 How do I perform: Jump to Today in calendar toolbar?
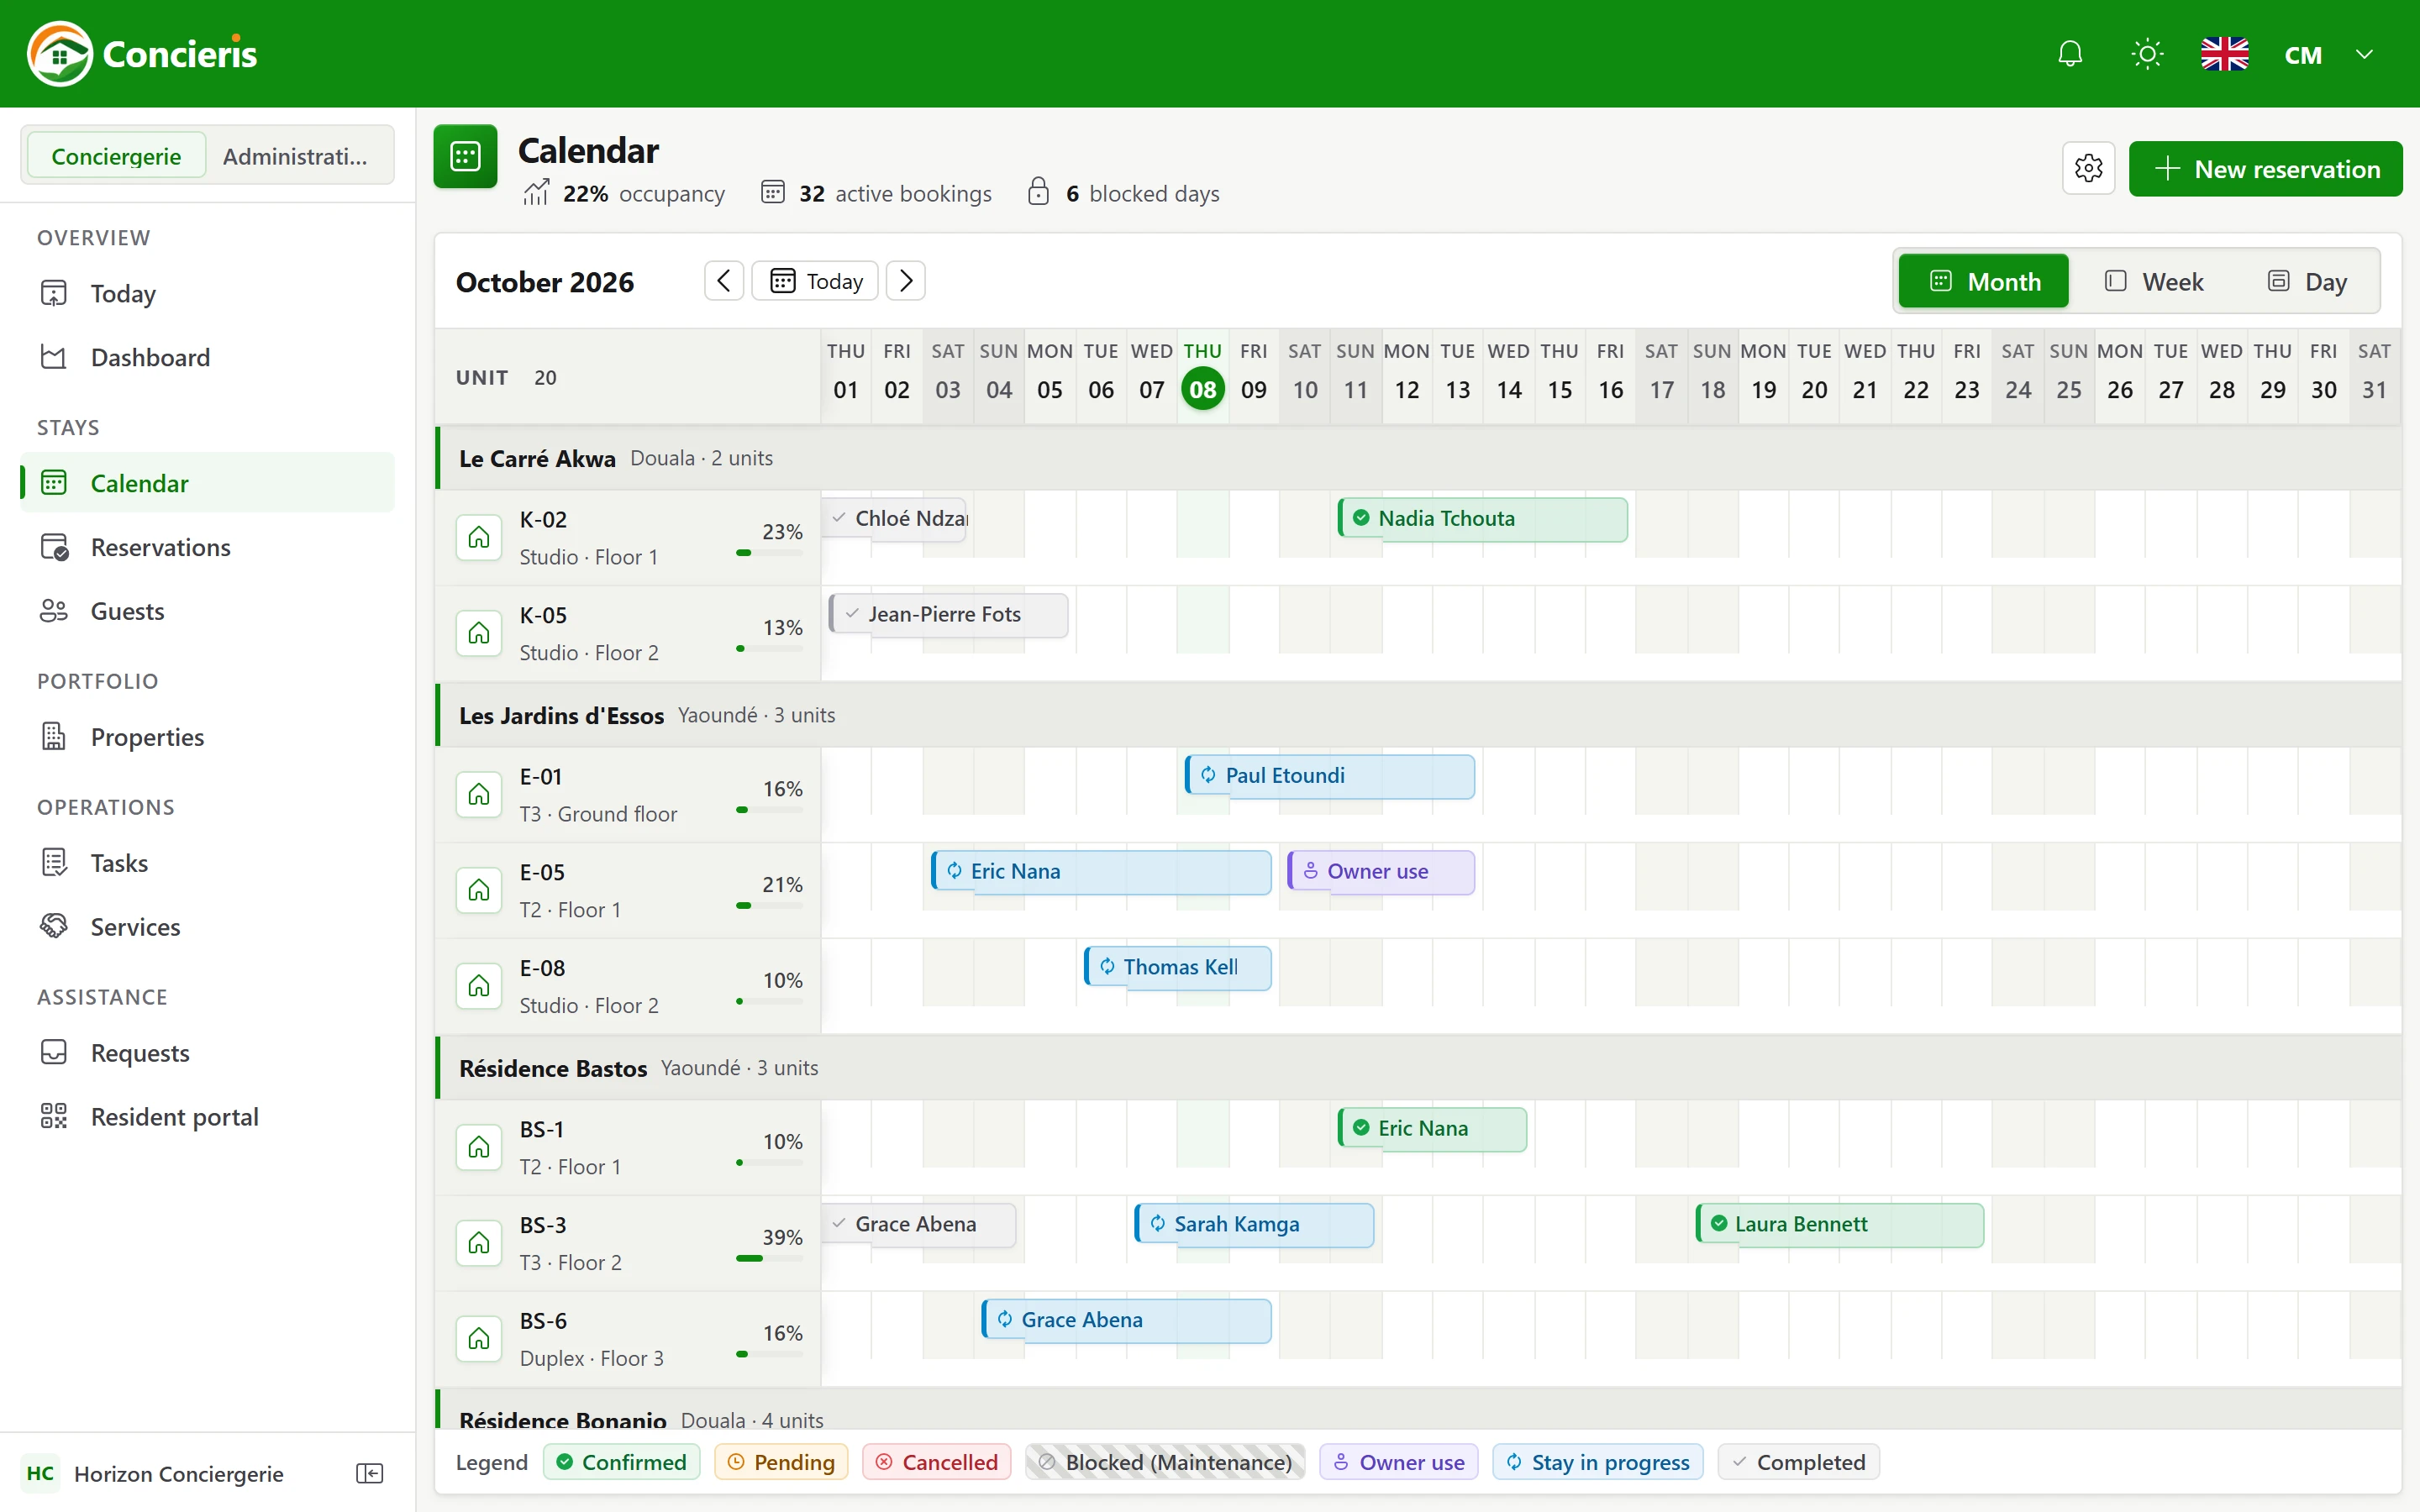[x=815, y=281]
